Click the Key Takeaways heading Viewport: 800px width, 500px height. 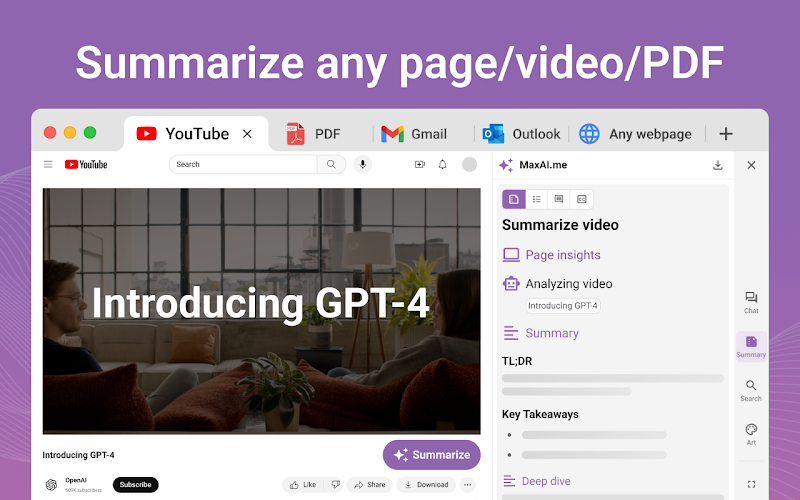(540, 414)
